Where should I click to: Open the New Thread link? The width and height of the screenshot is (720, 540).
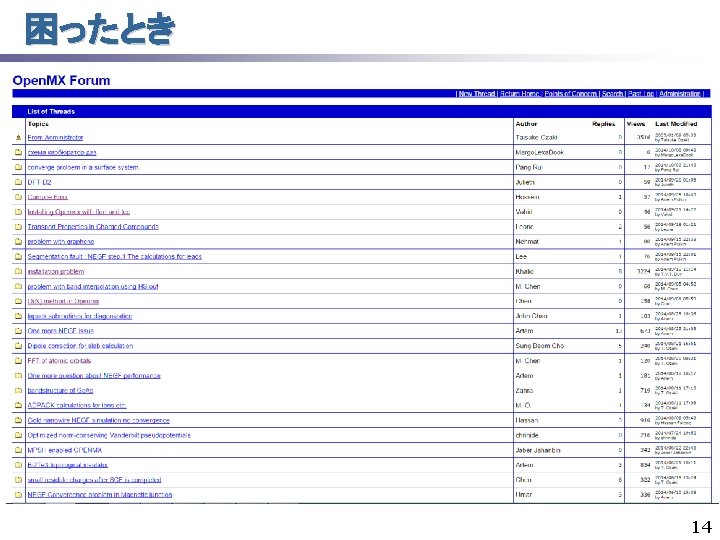point(477,94)
